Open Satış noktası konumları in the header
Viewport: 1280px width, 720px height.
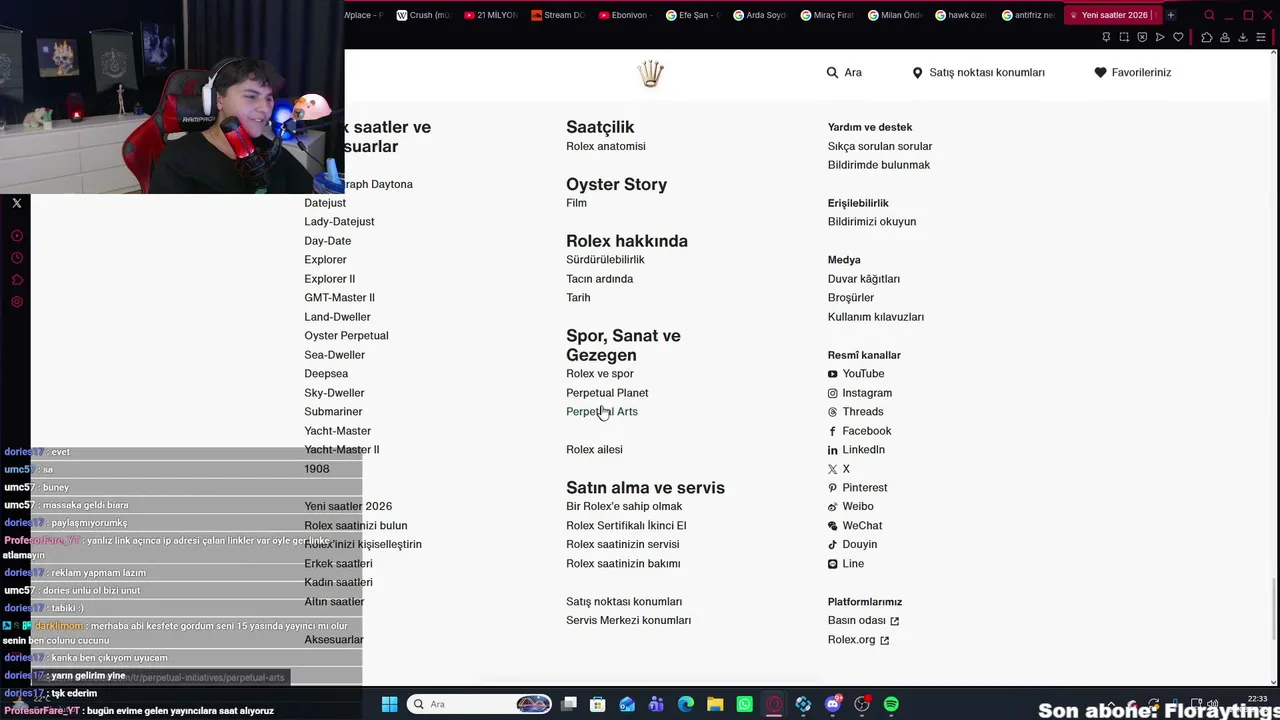[978, 72]
